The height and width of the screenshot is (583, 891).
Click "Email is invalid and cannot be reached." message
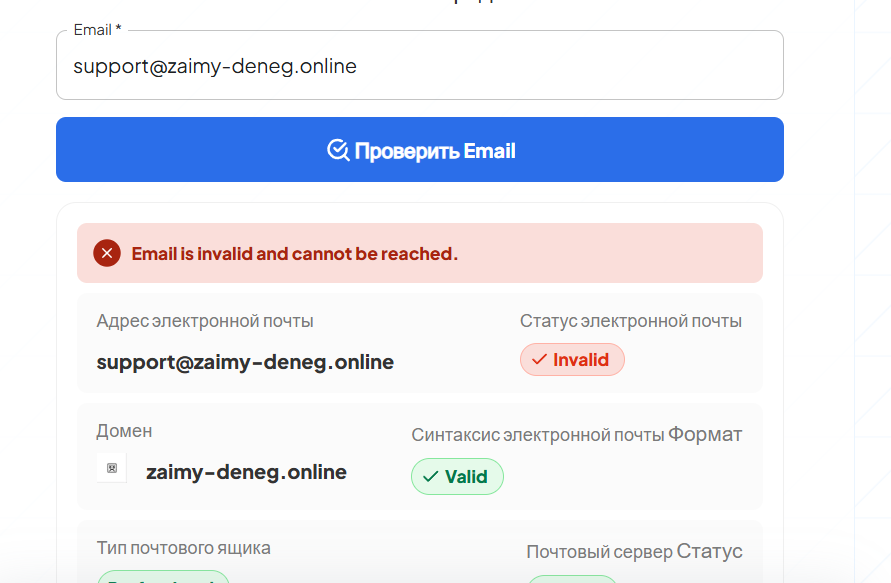(x=294, y=253)
